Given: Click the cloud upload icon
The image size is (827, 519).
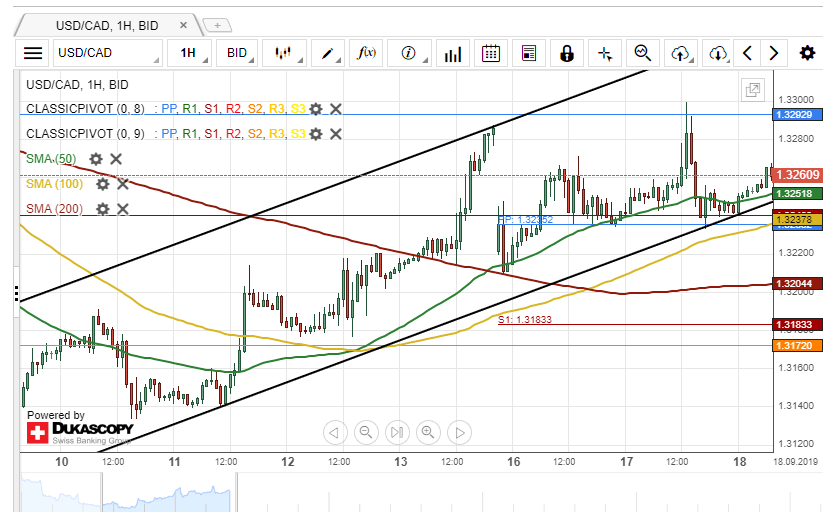Looking at the screenshot, I should pos(681,53).
